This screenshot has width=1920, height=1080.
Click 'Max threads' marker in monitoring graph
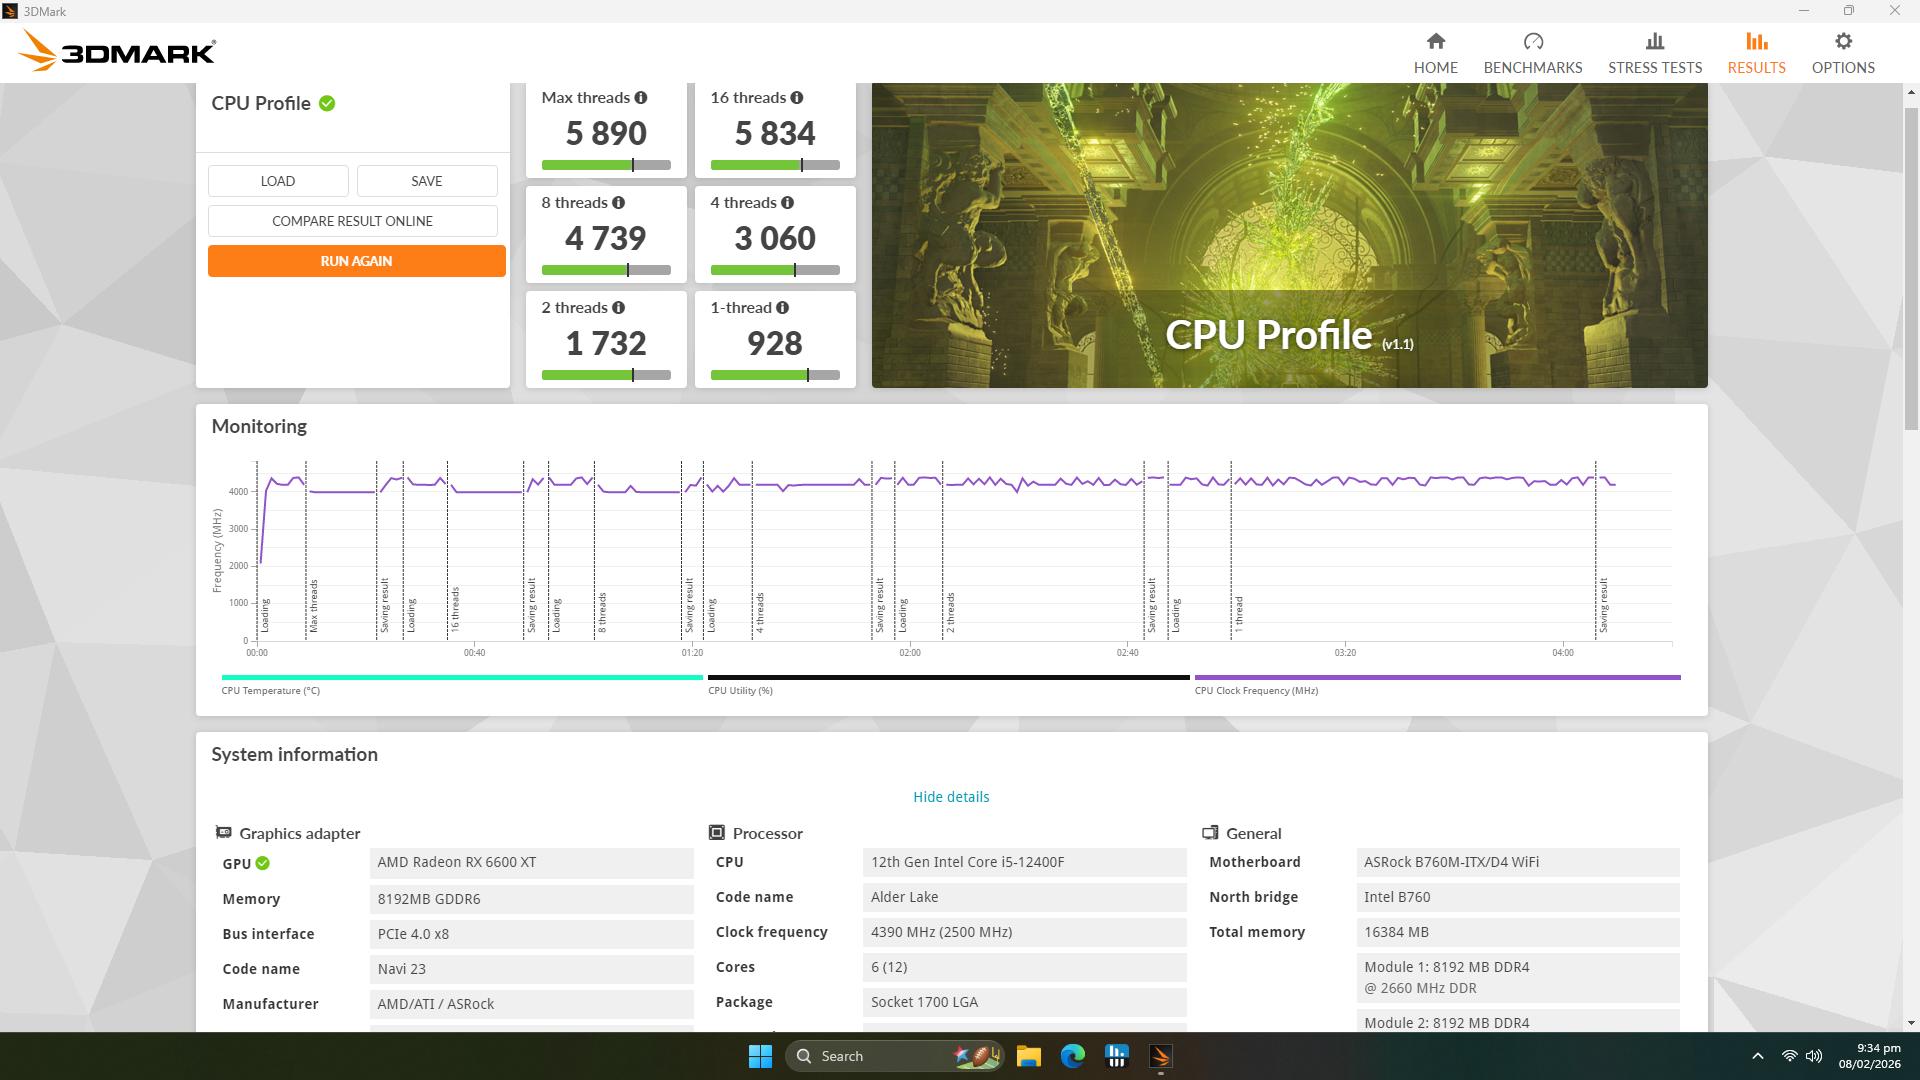pyautogui.click(x=313, y=606)
